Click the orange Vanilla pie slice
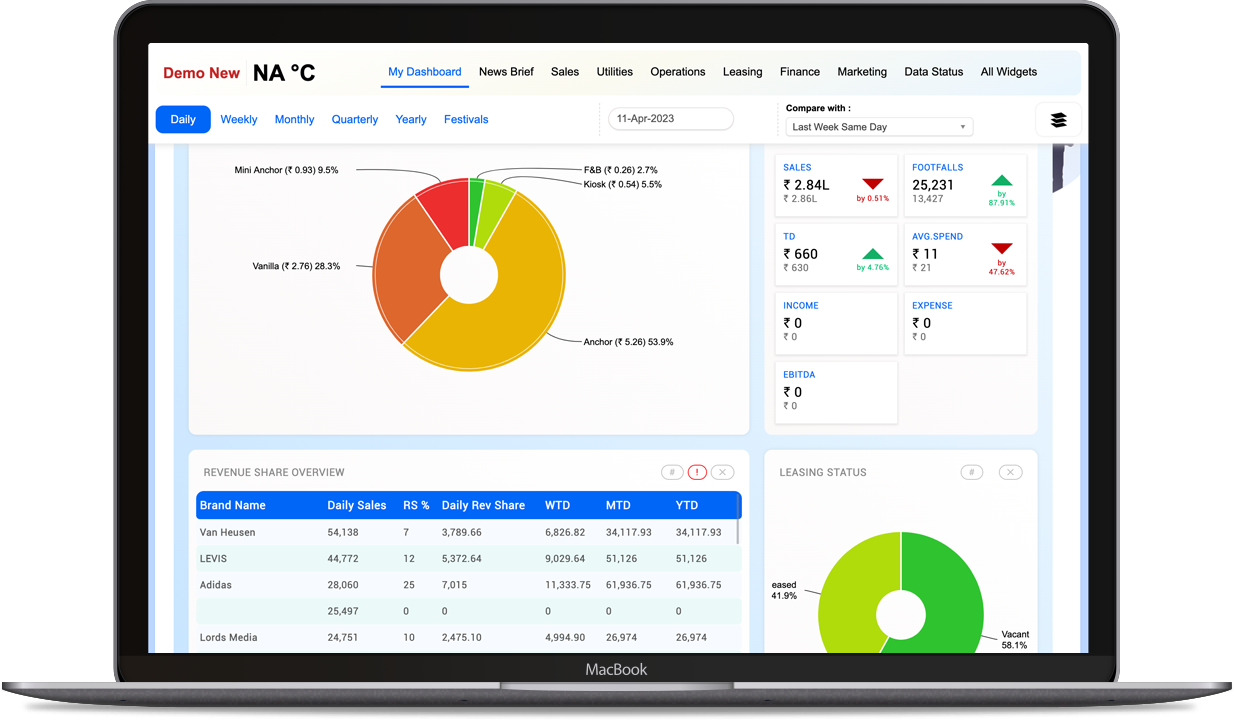Image resolution: width=1234 pixels, height=720 pixels. tap(408, 270)
